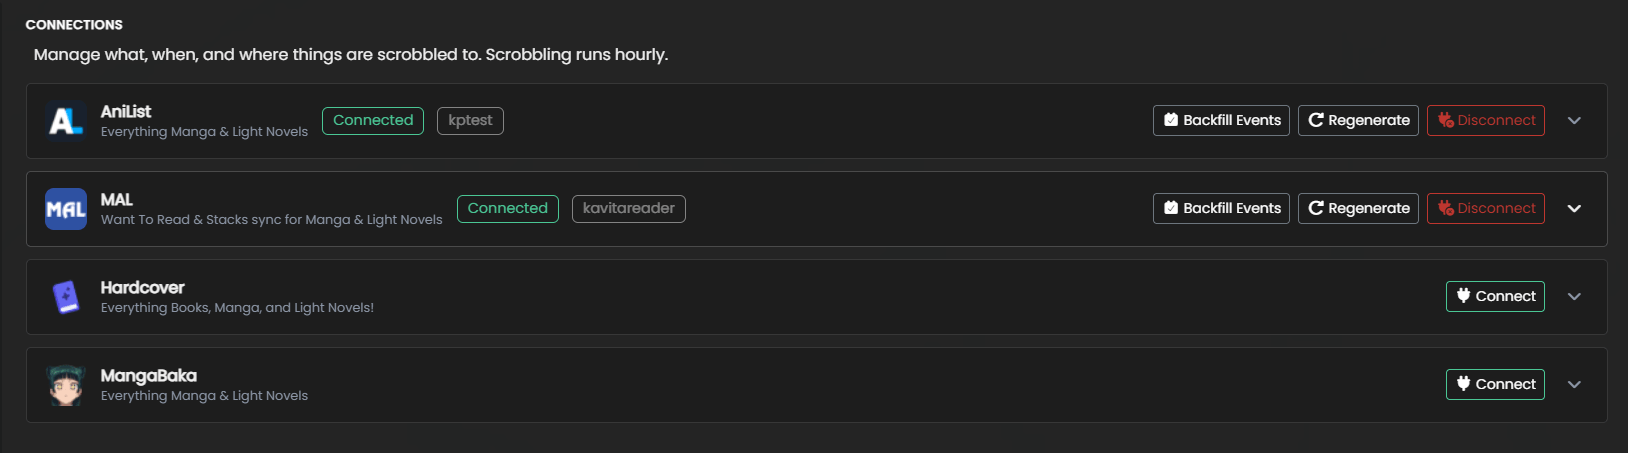Click the MAL logo icon

[66, 209]
